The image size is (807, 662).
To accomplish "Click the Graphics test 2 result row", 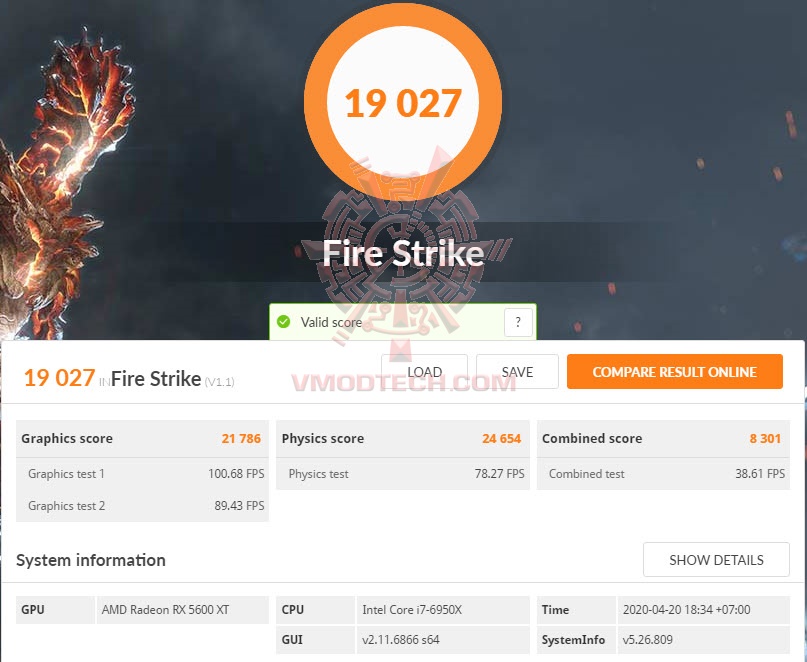I will [143, 506].
